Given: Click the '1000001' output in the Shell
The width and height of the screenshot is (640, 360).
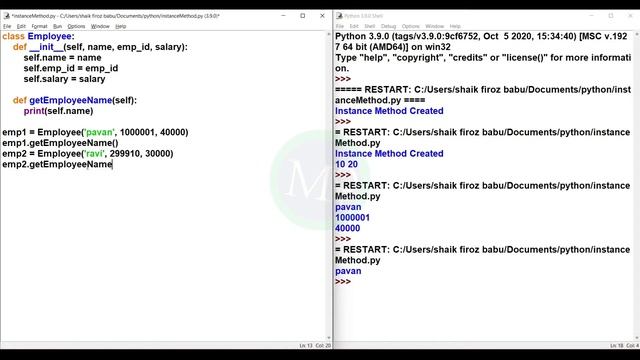Looking at the screenshot, I should click(x=352, y=218).
